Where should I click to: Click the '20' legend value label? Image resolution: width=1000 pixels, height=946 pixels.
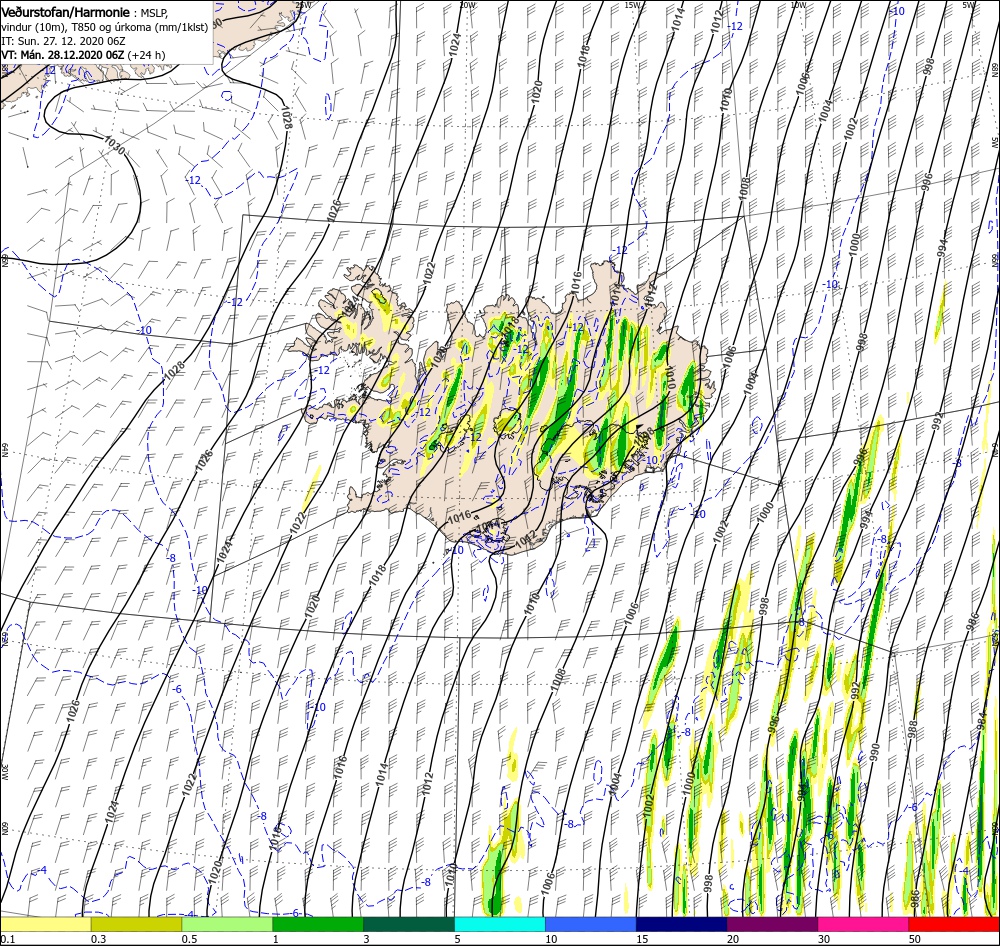(733, 939)
